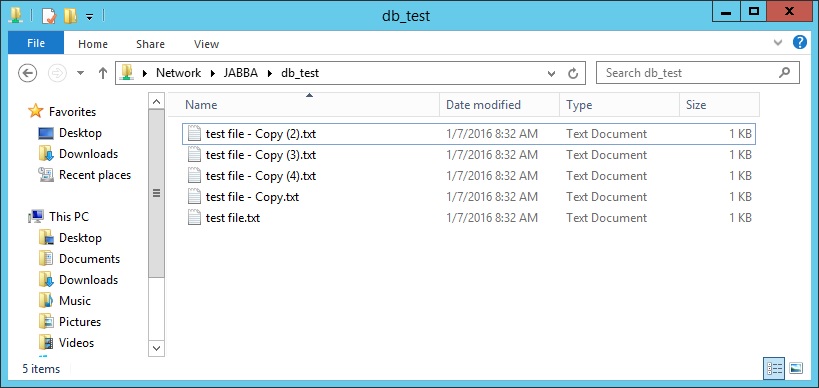The image size is (819, 388).
Task: Open Music under This PC
Action: [75, 301]
